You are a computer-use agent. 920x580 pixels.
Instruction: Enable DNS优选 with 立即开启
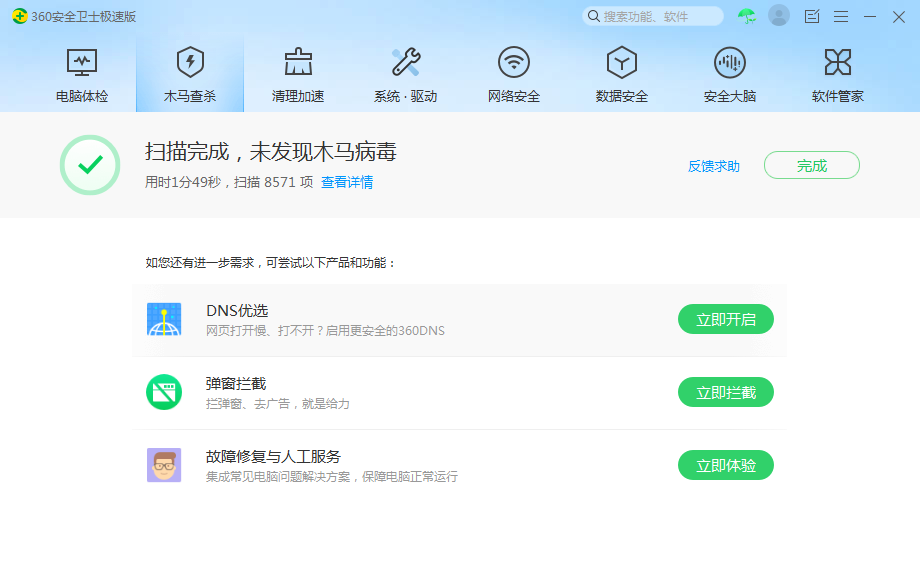pyautogui.click(x=726, y=319)
